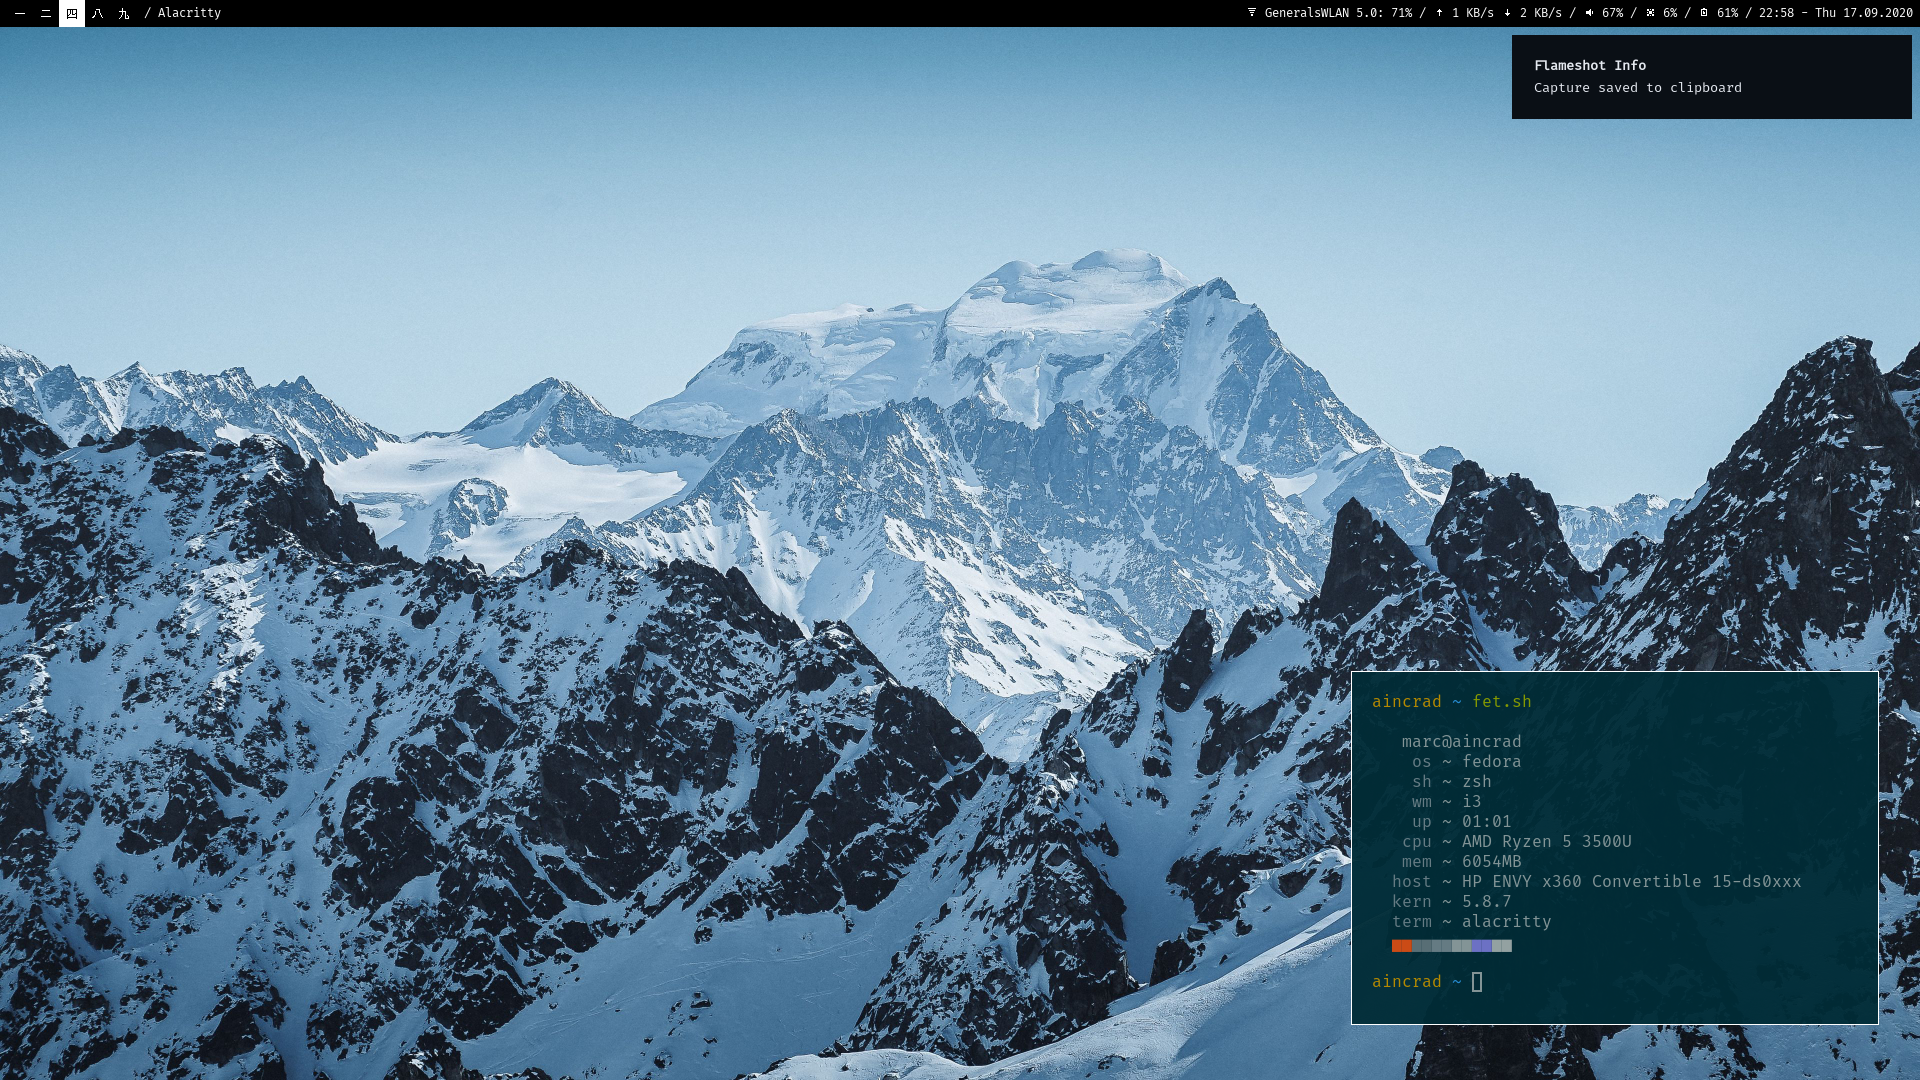Dismiss the Flameshot Info notification

point(1711,77)
